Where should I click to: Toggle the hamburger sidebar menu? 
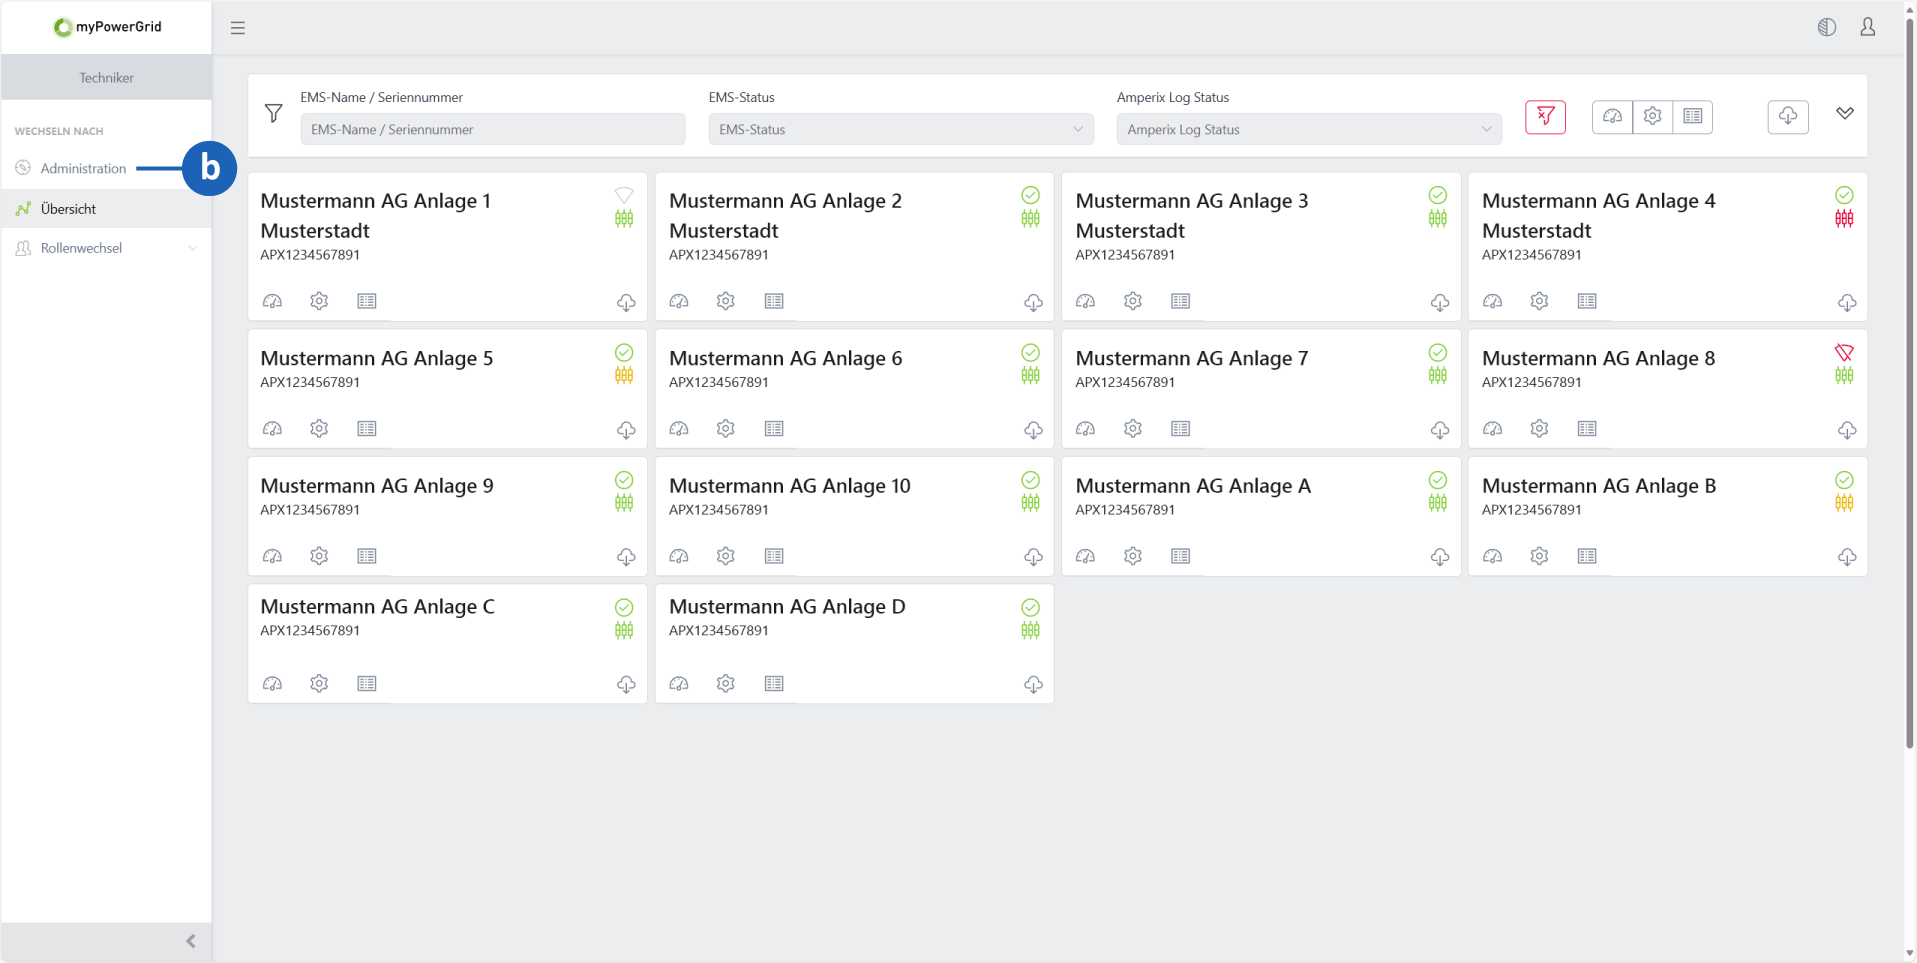click(238, 28)
